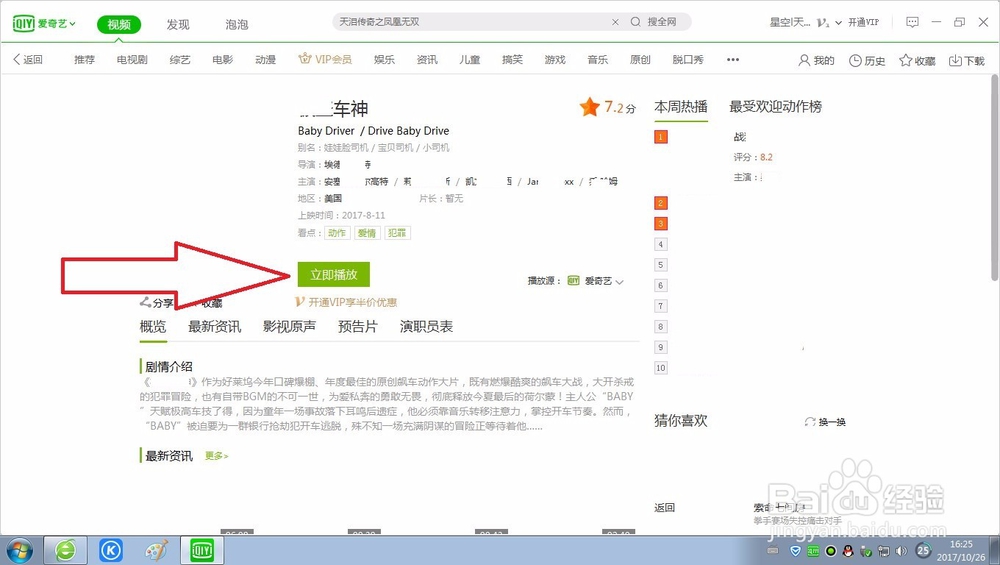Click the VIP会员 crown icon item
The image size is (1000, 565).
point(325,59)
